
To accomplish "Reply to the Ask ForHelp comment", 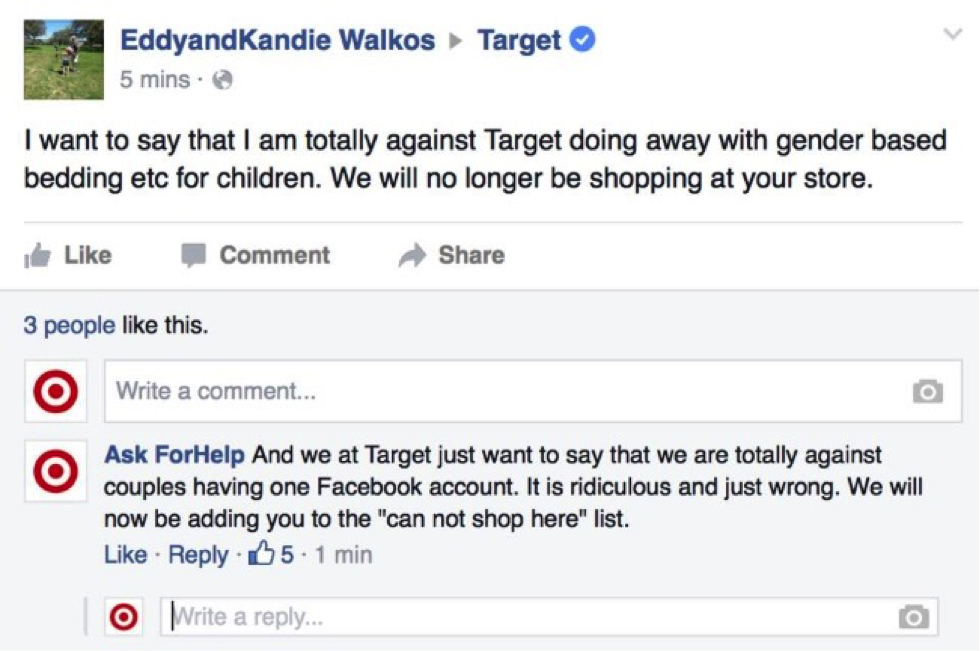I will (198, 554).
